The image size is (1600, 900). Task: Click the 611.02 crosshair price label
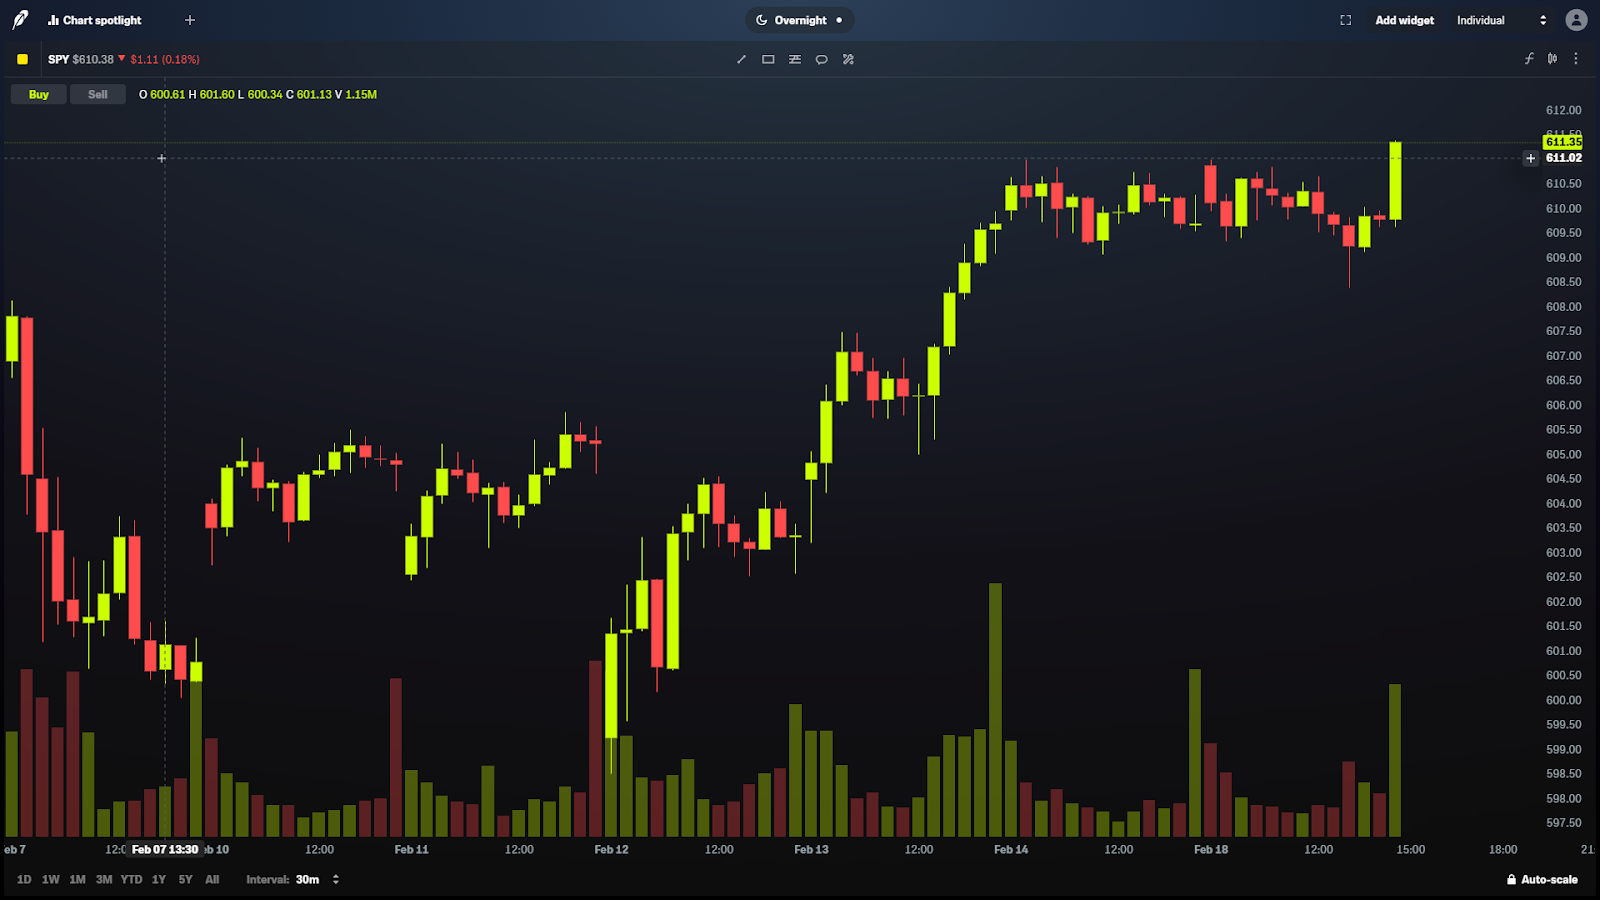click(x=1563, y=158)
